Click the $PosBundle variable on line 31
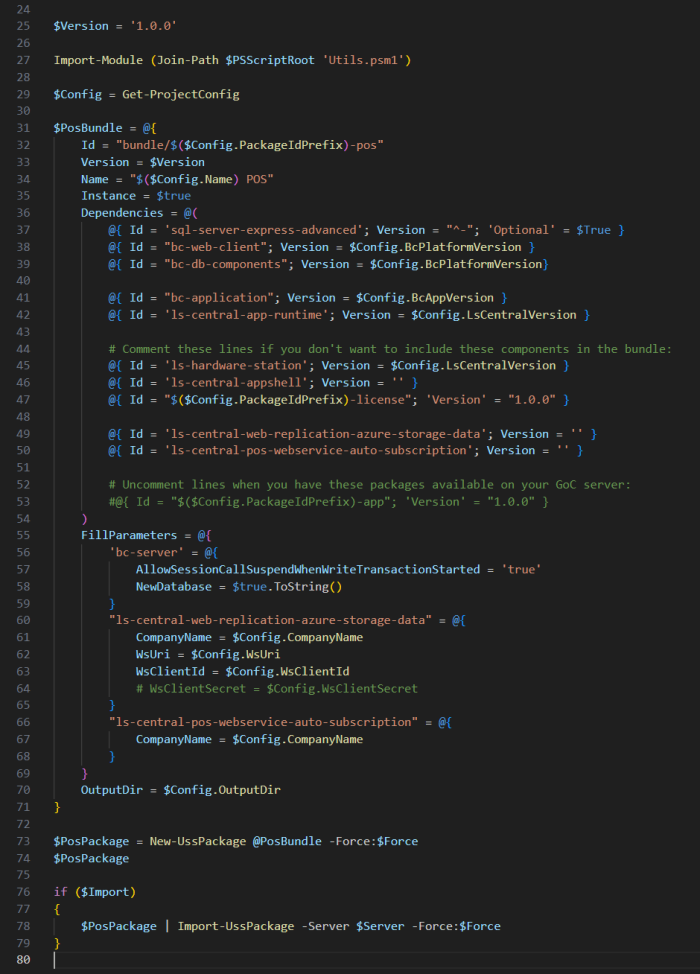Image resolution: width=700 pixels, height=974 pixels. tap(88, 128)
